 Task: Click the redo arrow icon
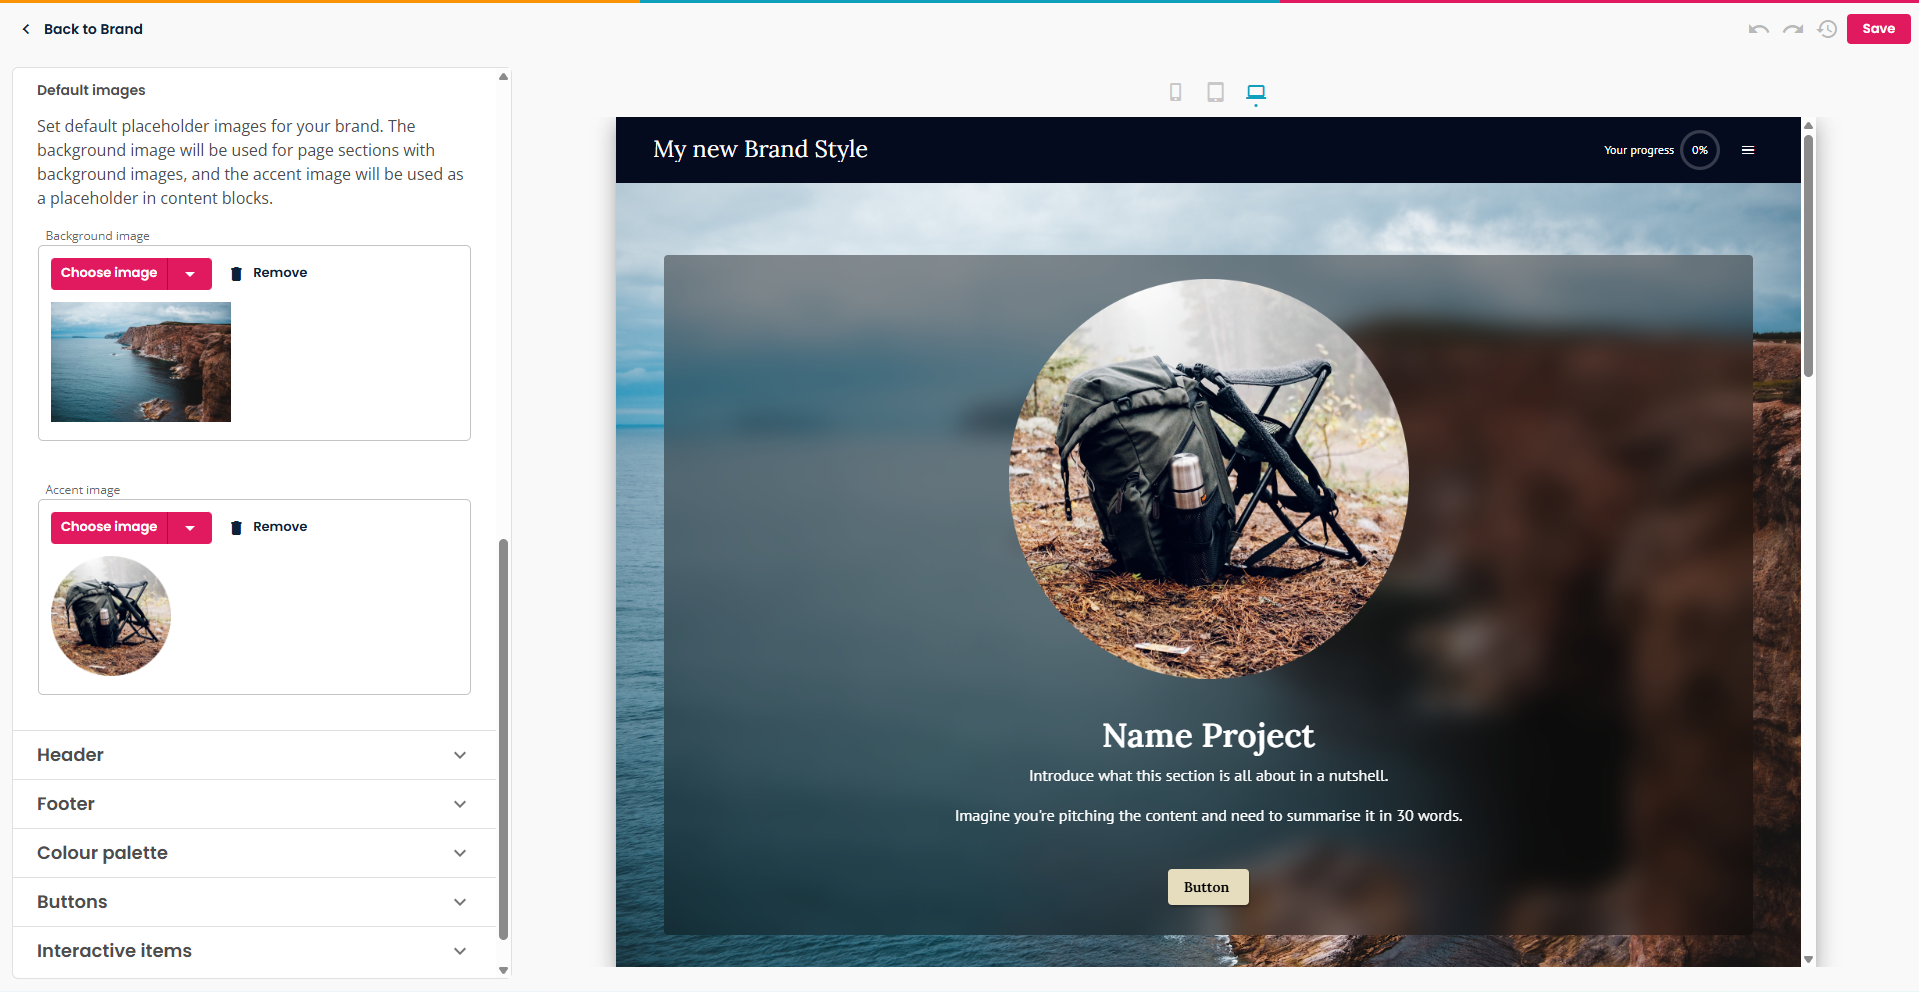[1793, 29]
